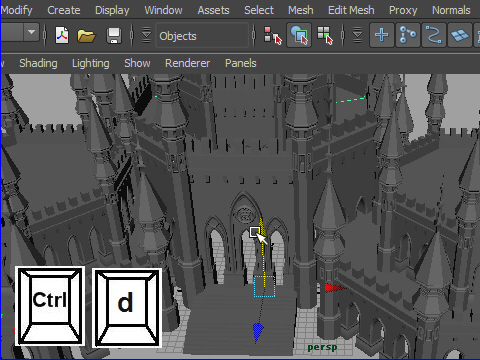Select by hierarchy mode icon
The image size is (480, 360).
[273, 35]
